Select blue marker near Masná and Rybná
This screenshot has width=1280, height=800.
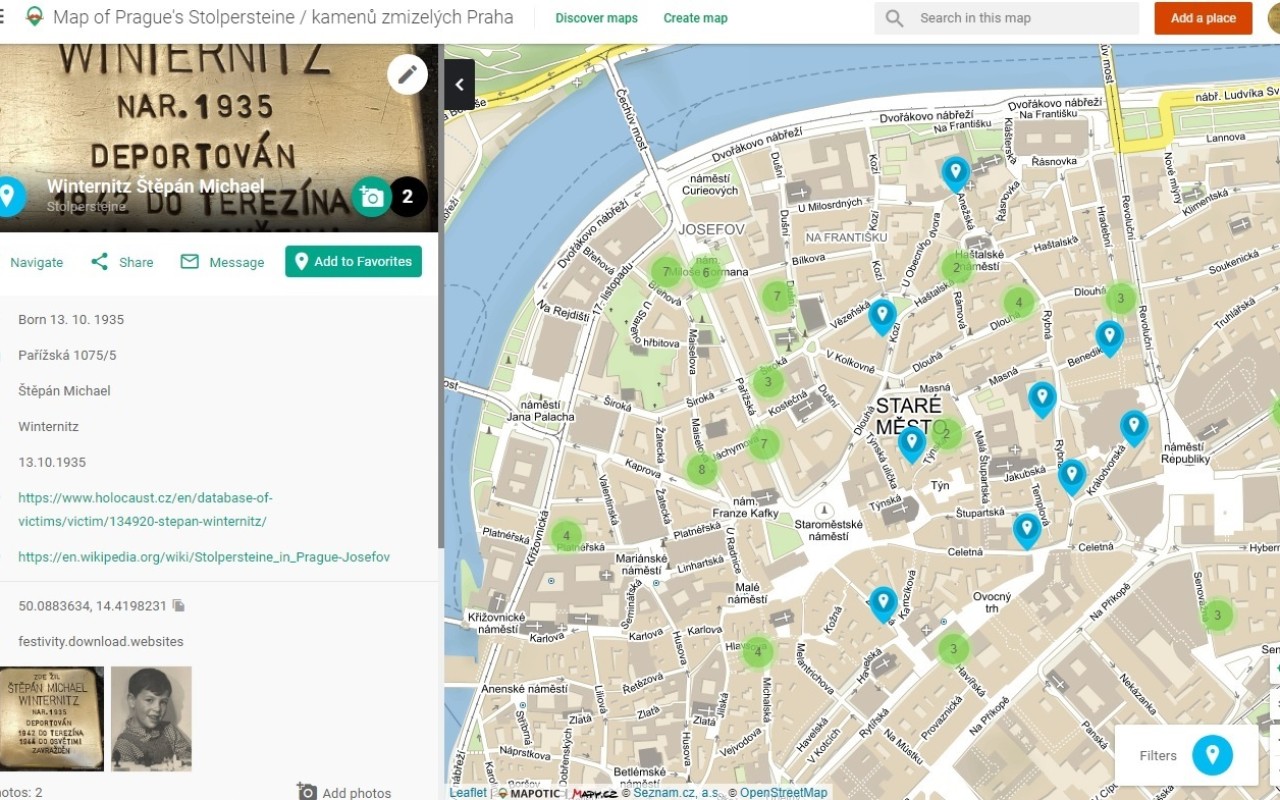pos(1042,399)
